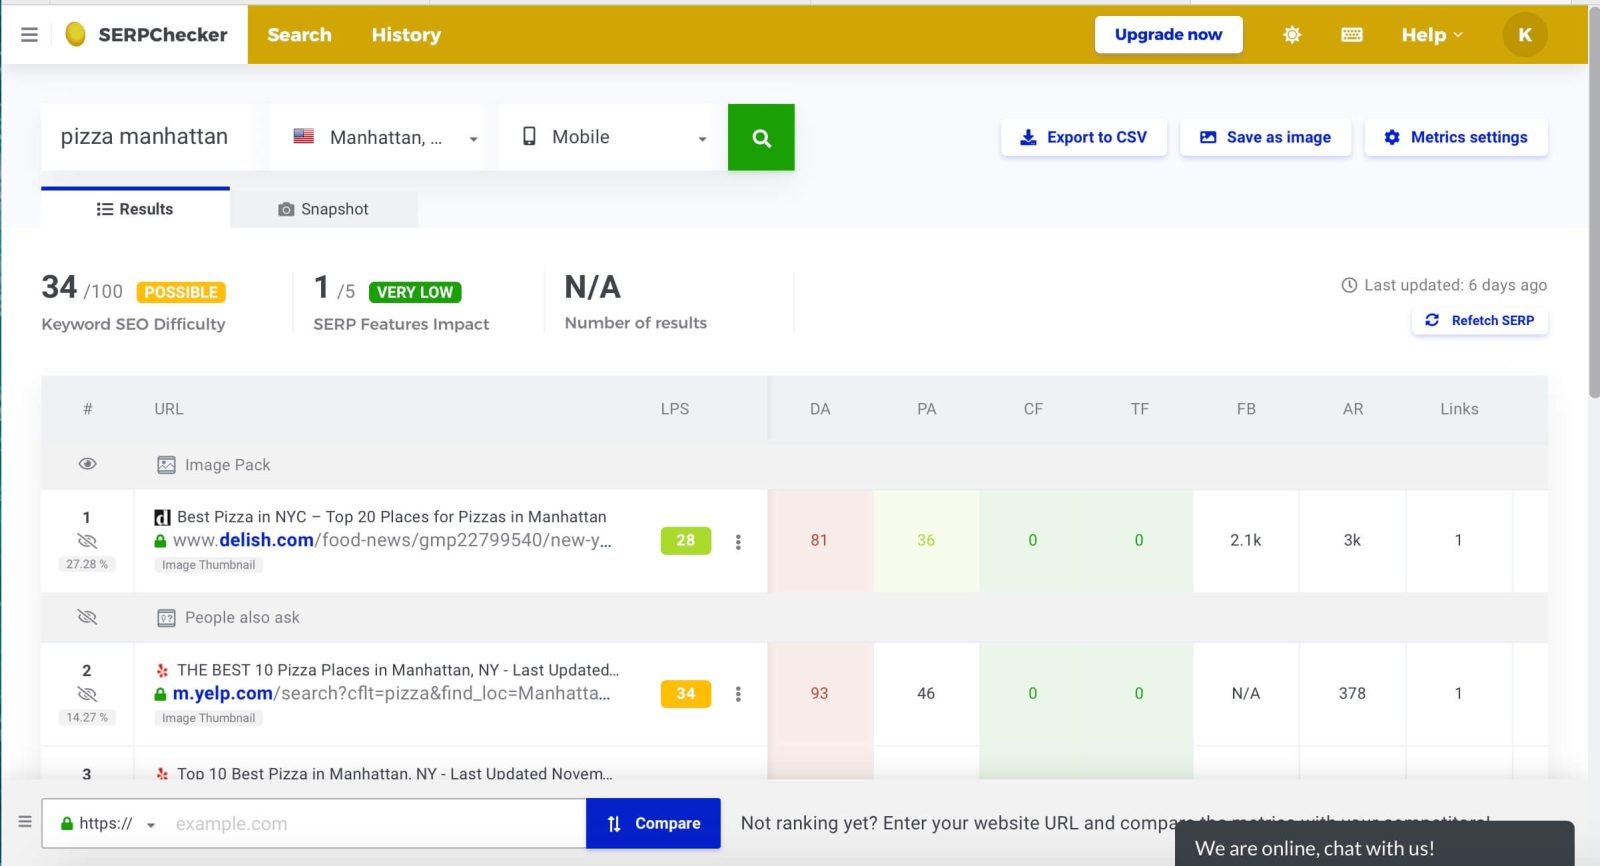This screenshot has width=1600, height=866.
Task: Toggle visibility of People also ask row
Action: pyautogui.click(x=87, y=617)
